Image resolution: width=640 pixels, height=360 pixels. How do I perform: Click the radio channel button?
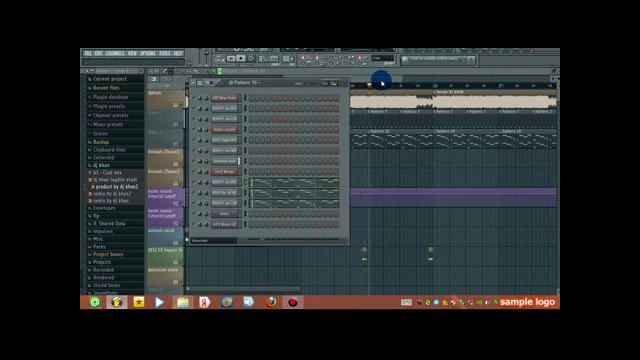(225, 213)
